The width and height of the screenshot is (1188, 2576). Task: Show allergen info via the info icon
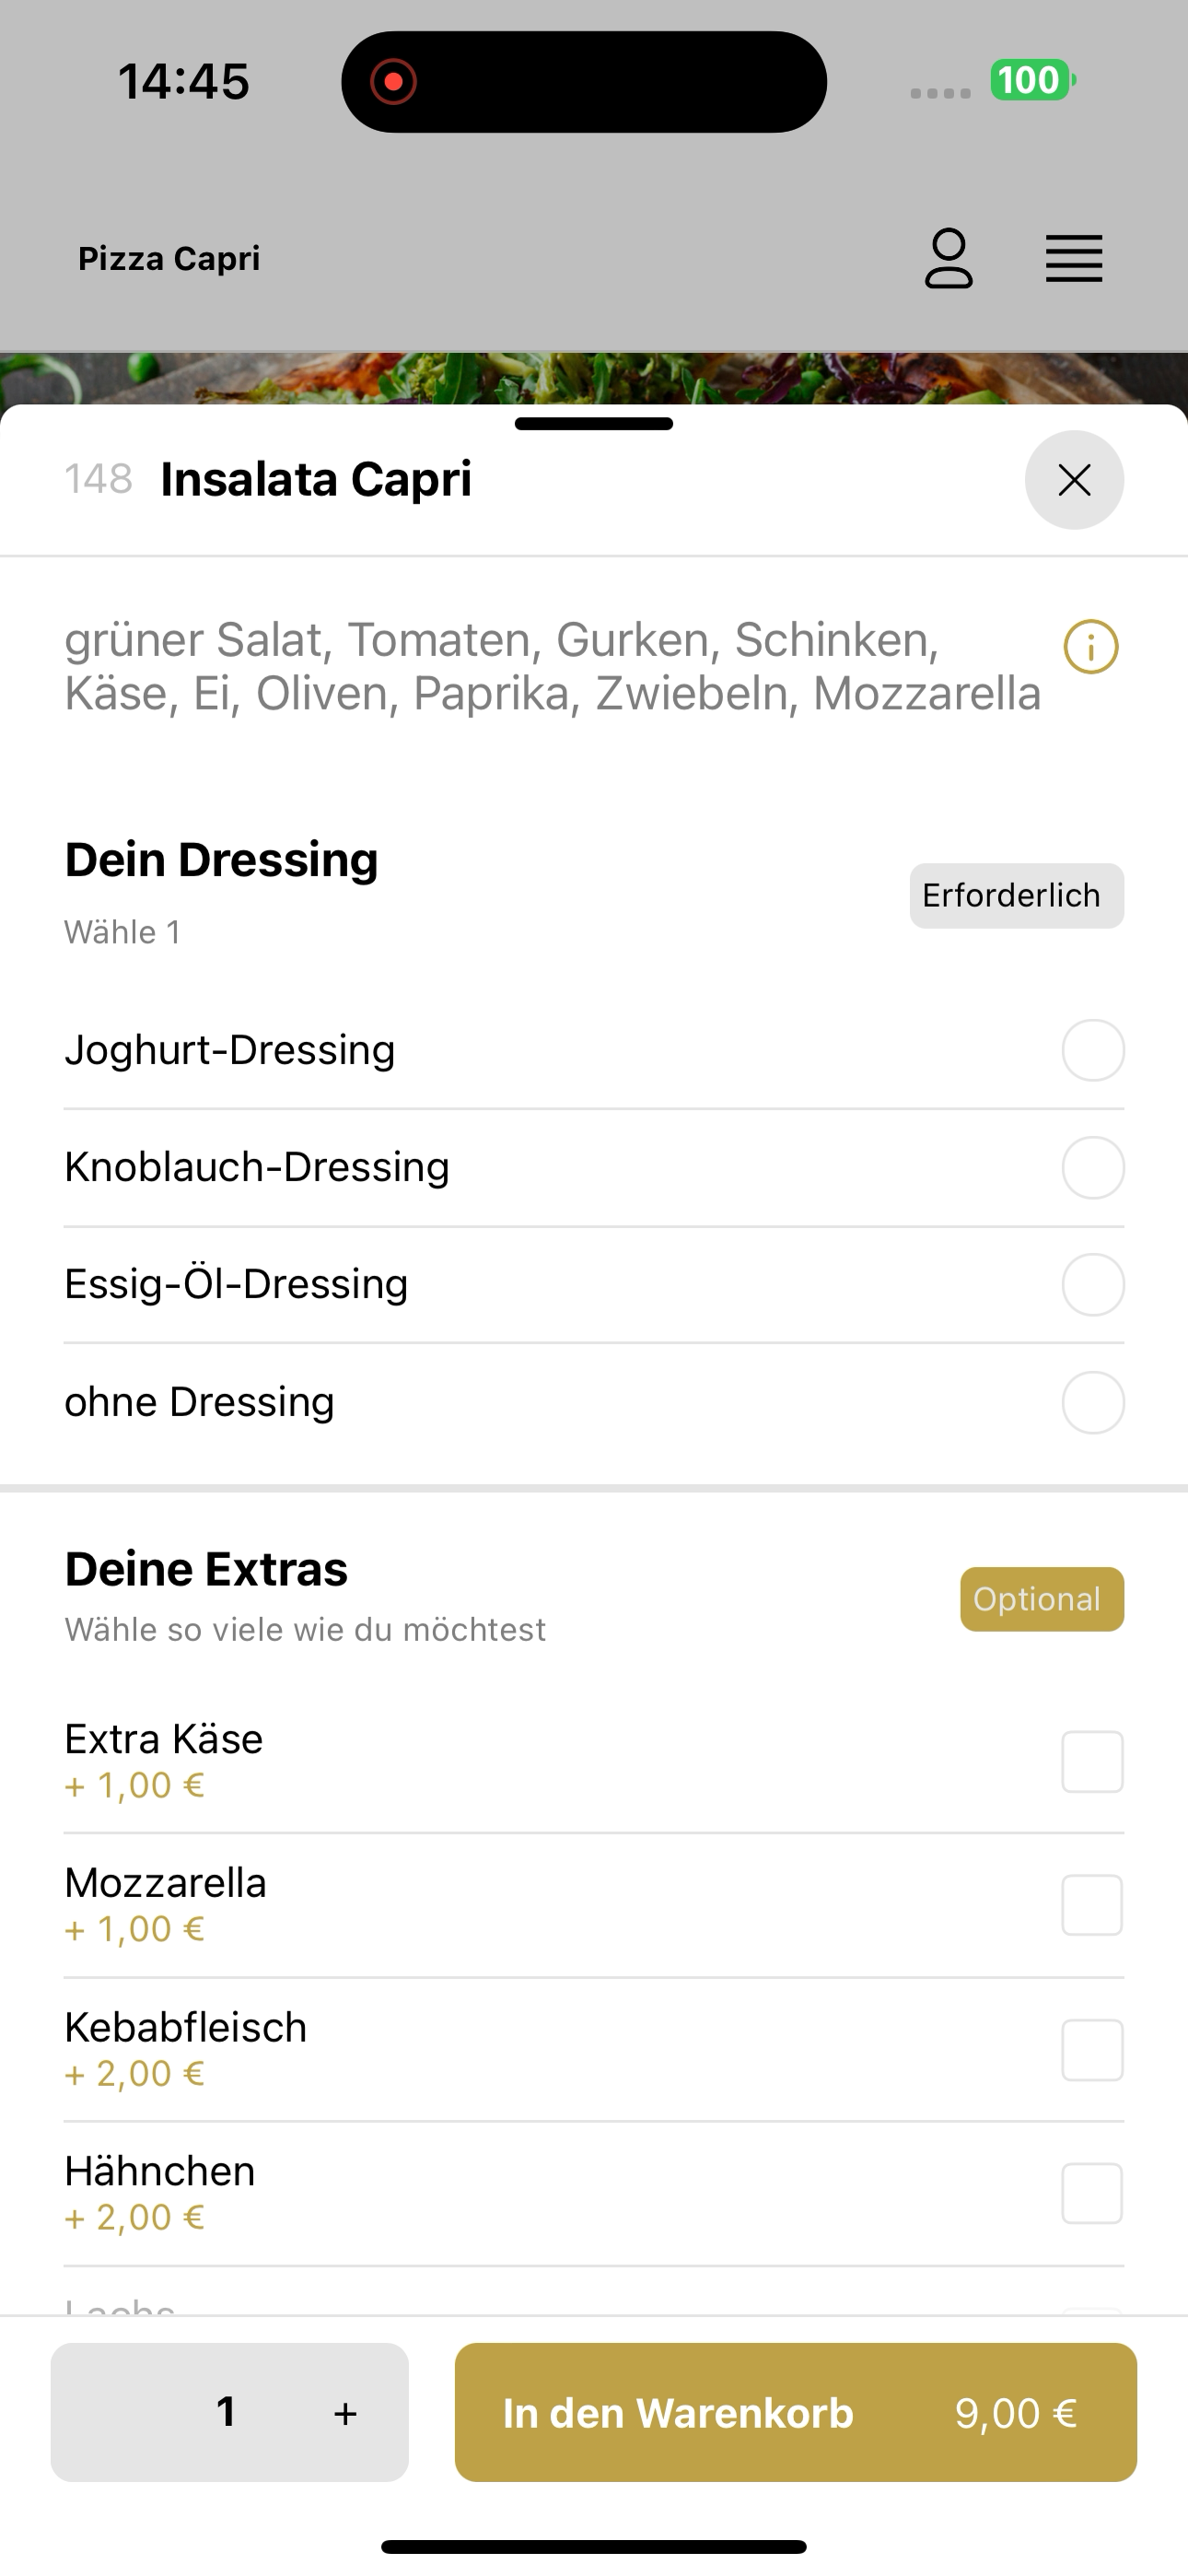(1091, 647)
